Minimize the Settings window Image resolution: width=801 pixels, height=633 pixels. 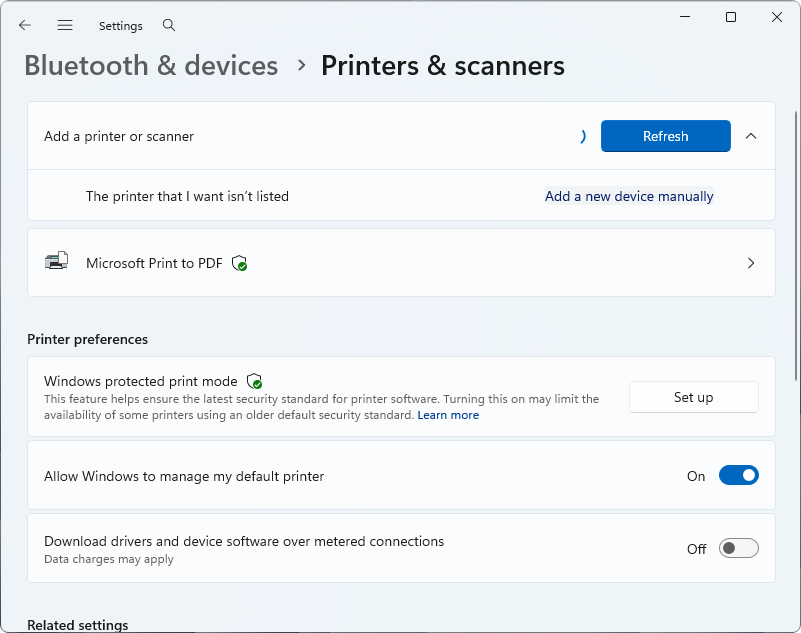click(685, 17)
